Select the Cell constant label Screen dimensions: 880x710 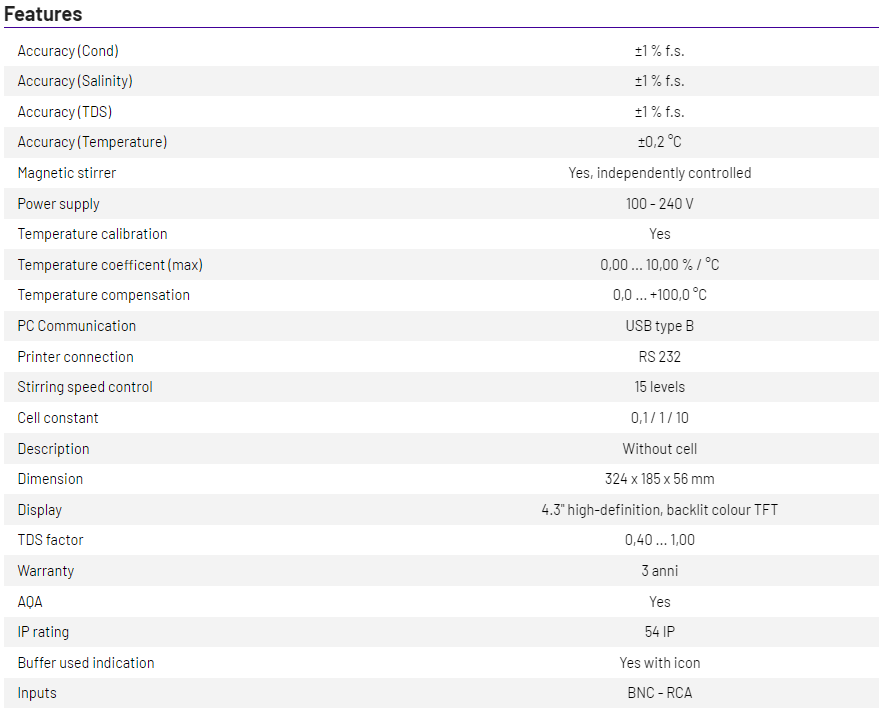(58, 418)
